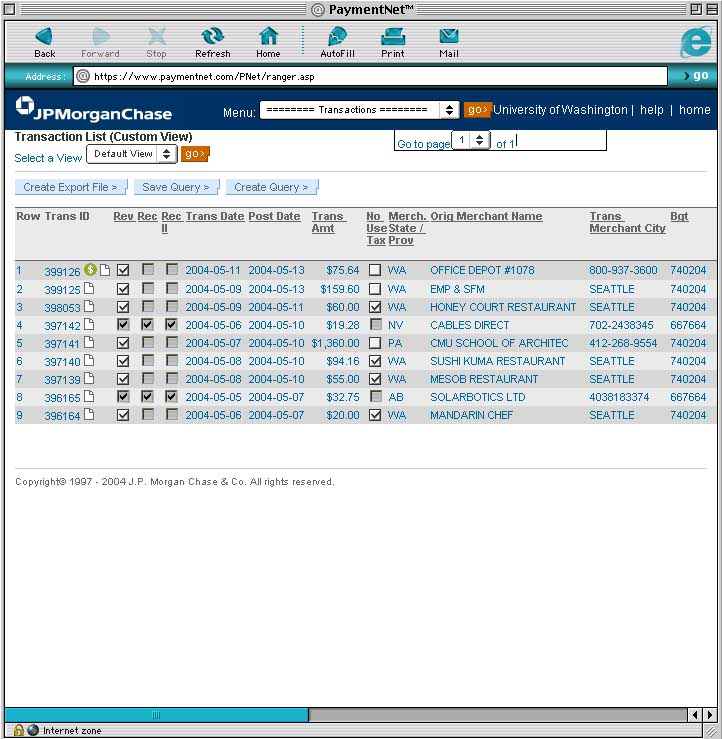This screenshot has height=739, width=722.
Task: Open the note page icon for 396165
Action: [x=89, y=396]
